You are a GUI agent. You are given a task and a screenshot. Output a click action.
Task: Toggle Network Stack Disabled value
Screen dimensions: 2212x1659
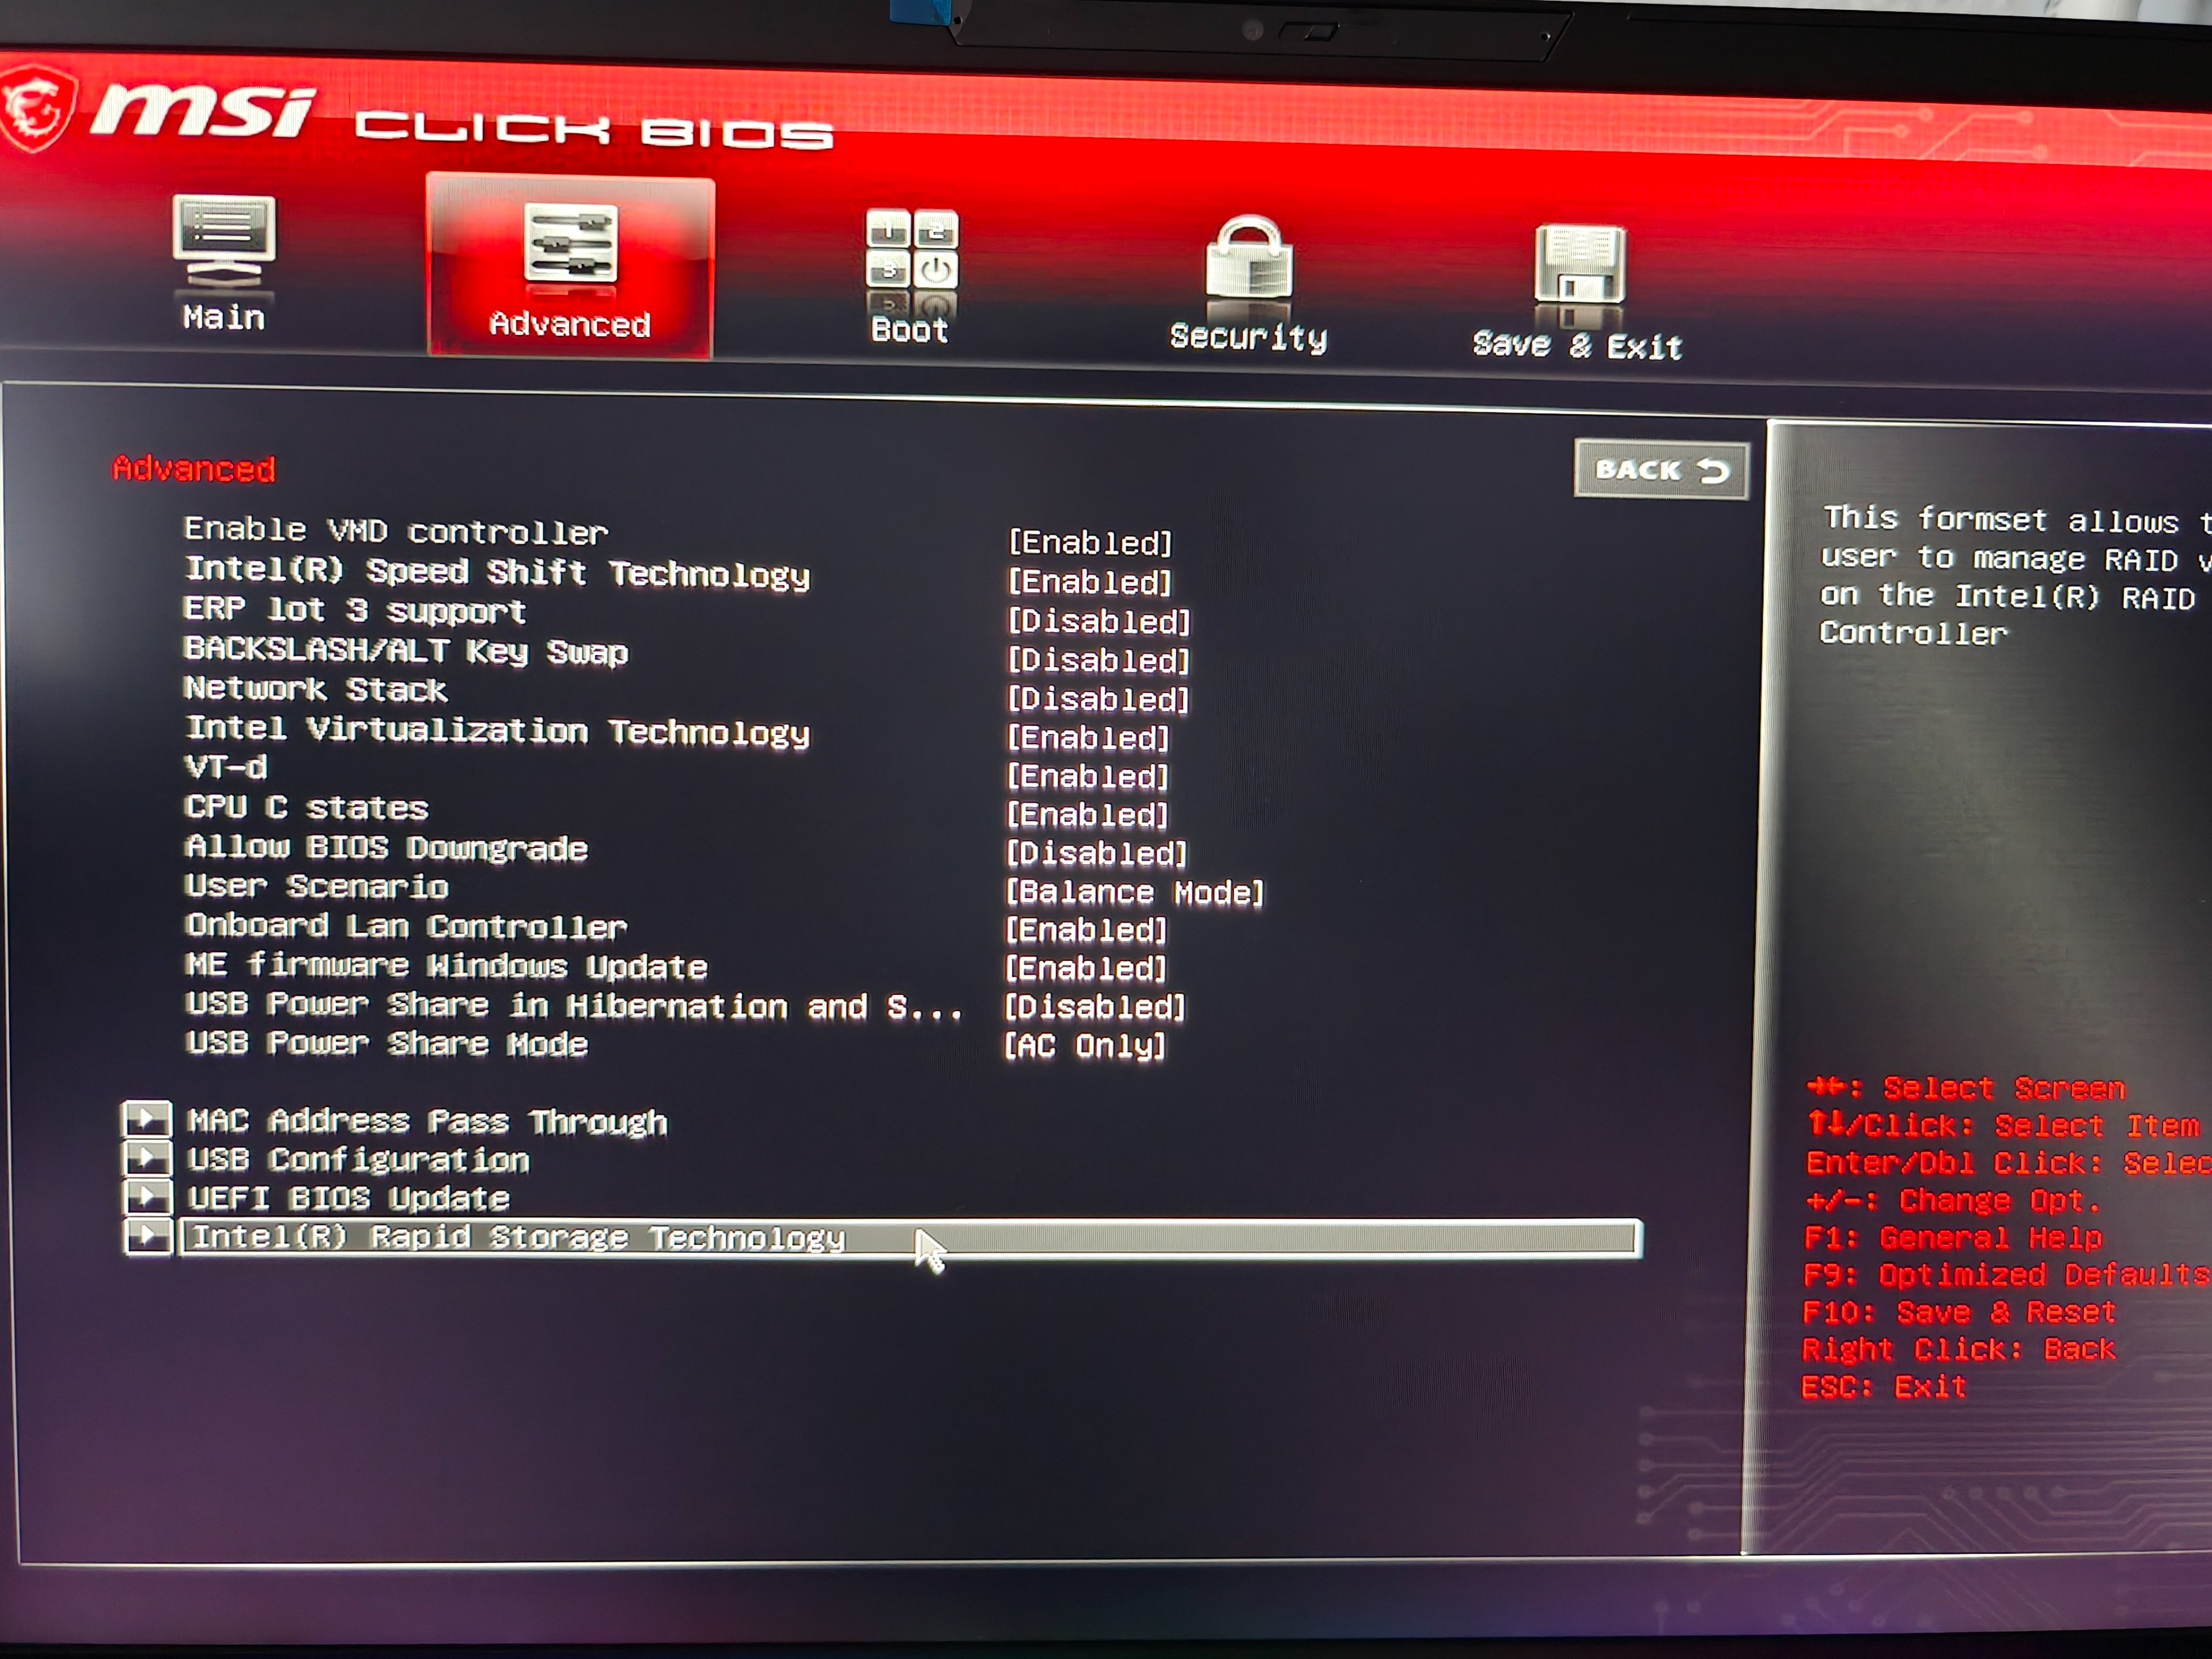(x=1098, y=699)
